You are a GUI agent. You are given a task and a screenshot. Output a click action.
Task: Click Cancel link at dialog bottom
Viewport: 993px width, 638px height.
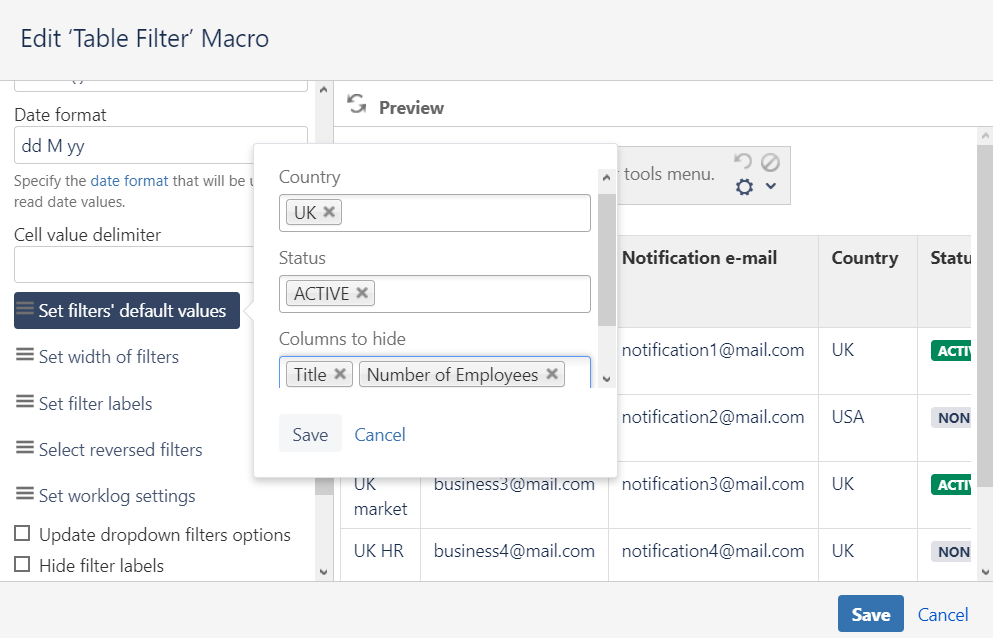(x=943, y=615)
